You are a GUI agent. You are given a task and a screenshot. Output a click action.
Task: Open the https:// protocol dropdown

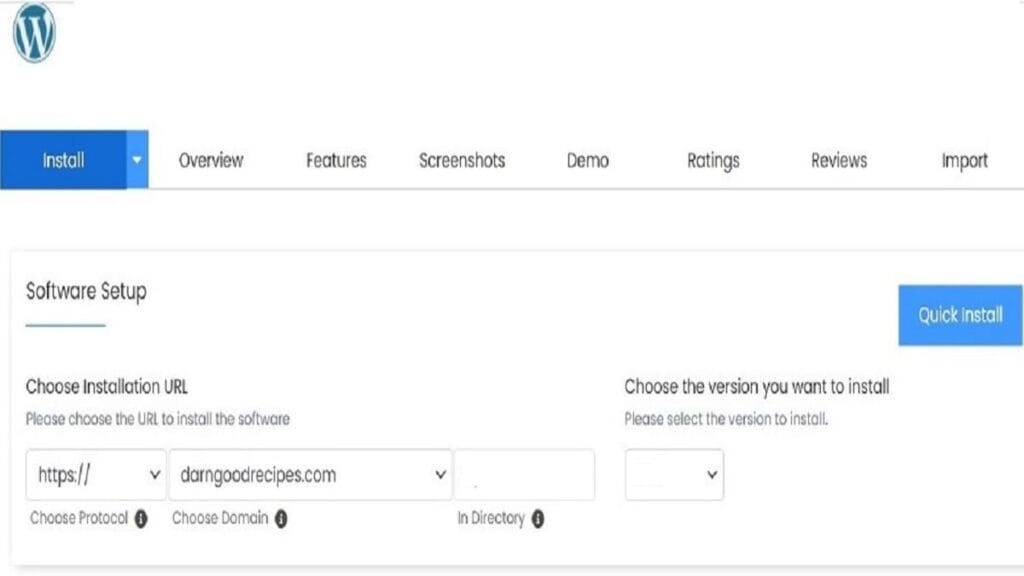click(x=95, y=474)
